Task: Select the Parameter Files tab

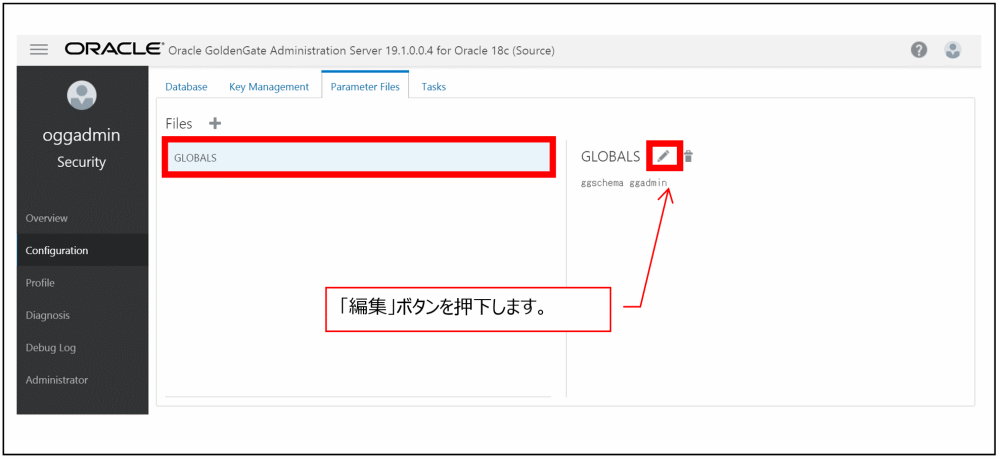Action: click(x=365, y=87)
